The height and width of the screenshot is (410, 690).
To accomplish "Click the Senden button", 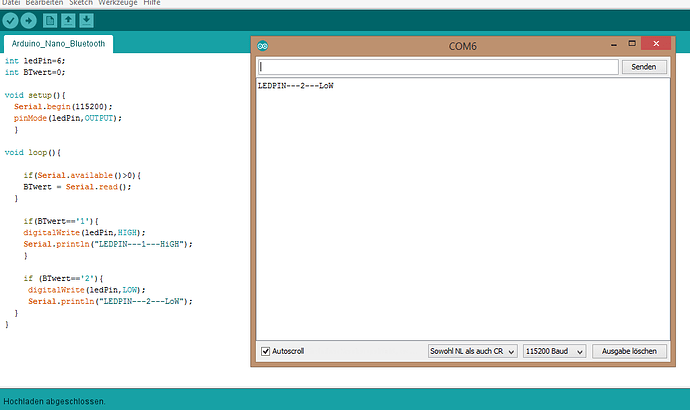I will click(644, 67).
